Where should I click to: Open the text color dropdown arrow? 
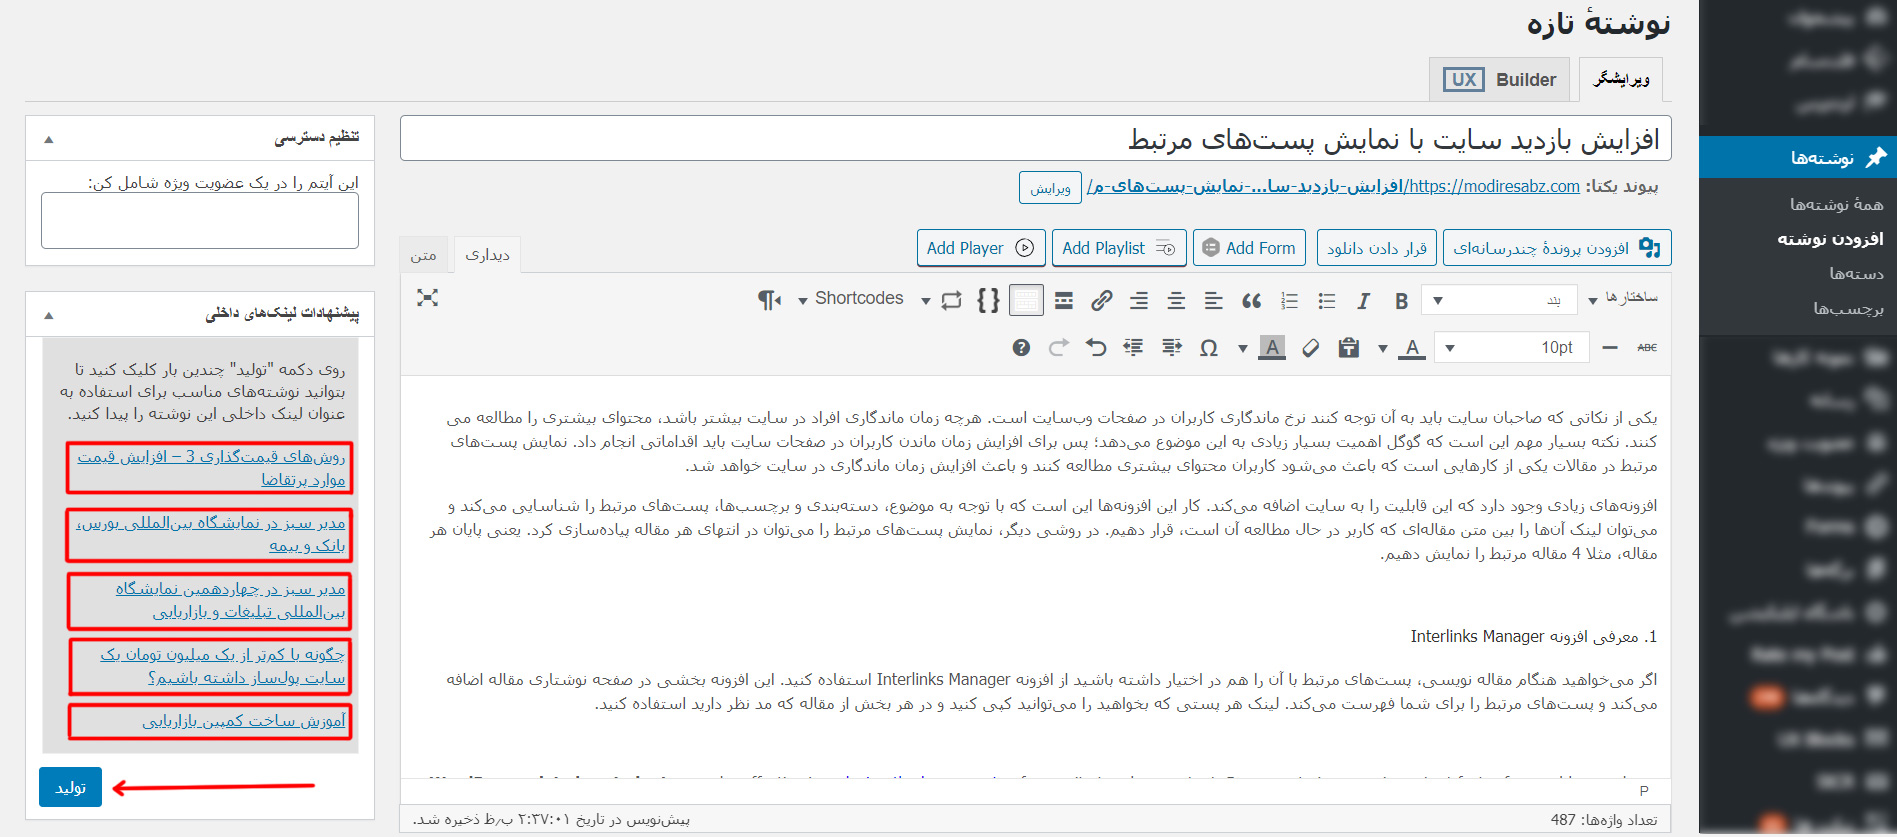(x=1383, y=349)
